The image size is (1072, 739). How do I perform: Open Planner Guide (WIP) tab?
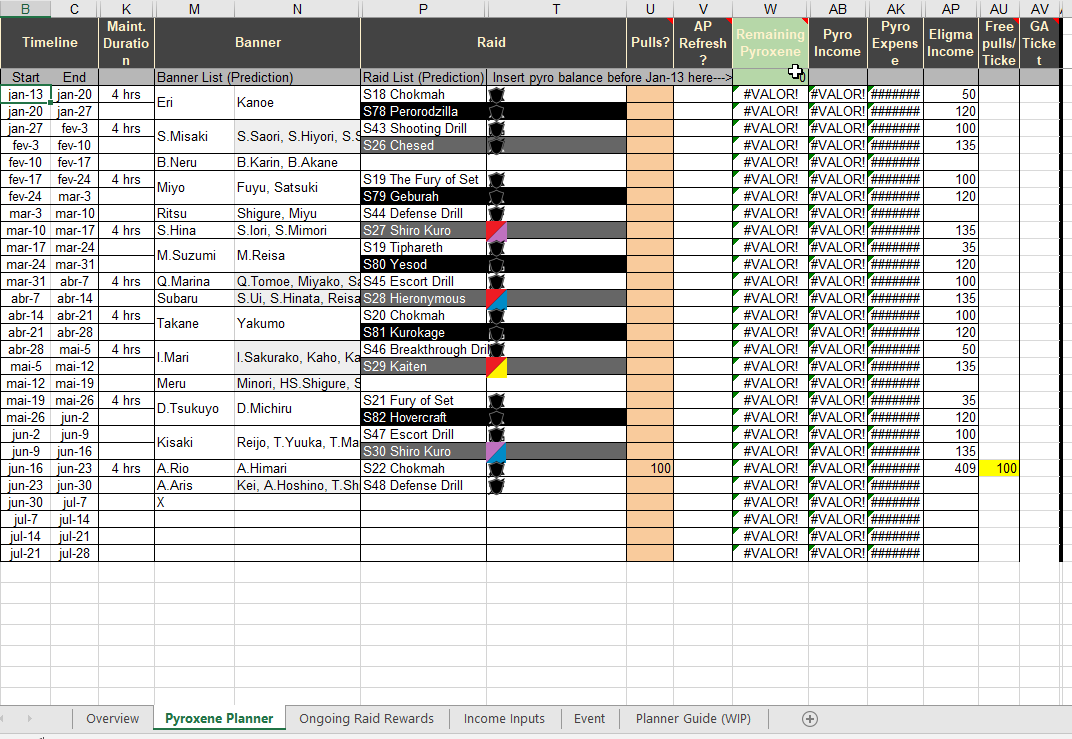693,718
